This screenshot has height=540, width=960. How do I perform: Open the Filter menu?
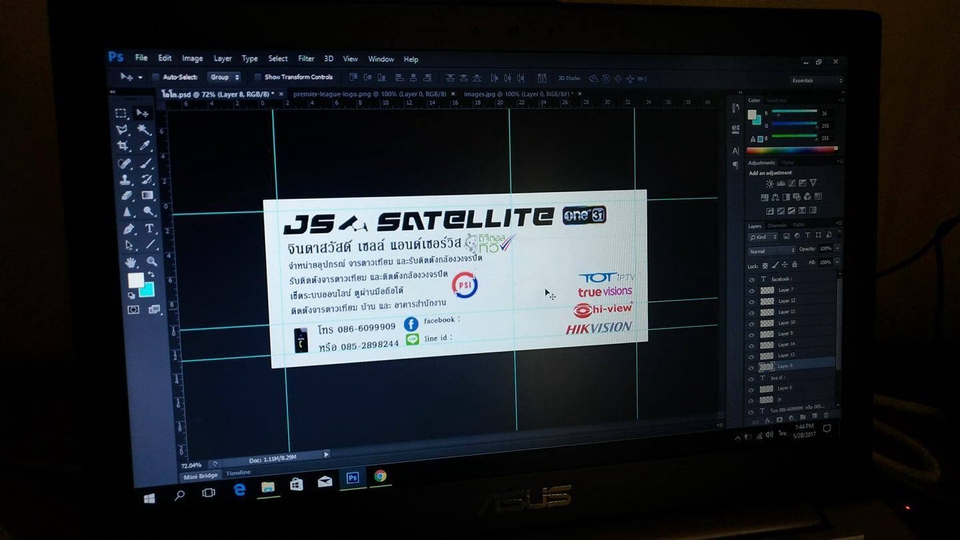(x=306, y=59)
